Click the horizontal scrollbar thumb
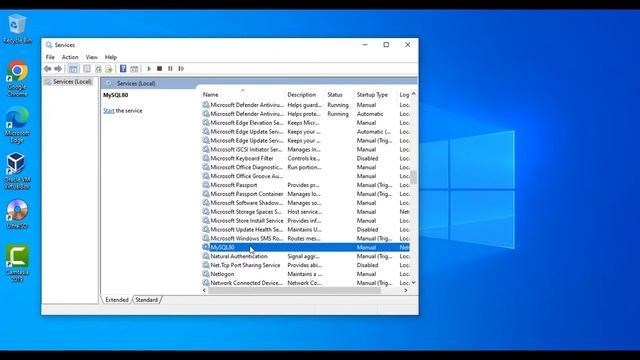The height and width of the screenshot is (360, 640). [294, 290]
